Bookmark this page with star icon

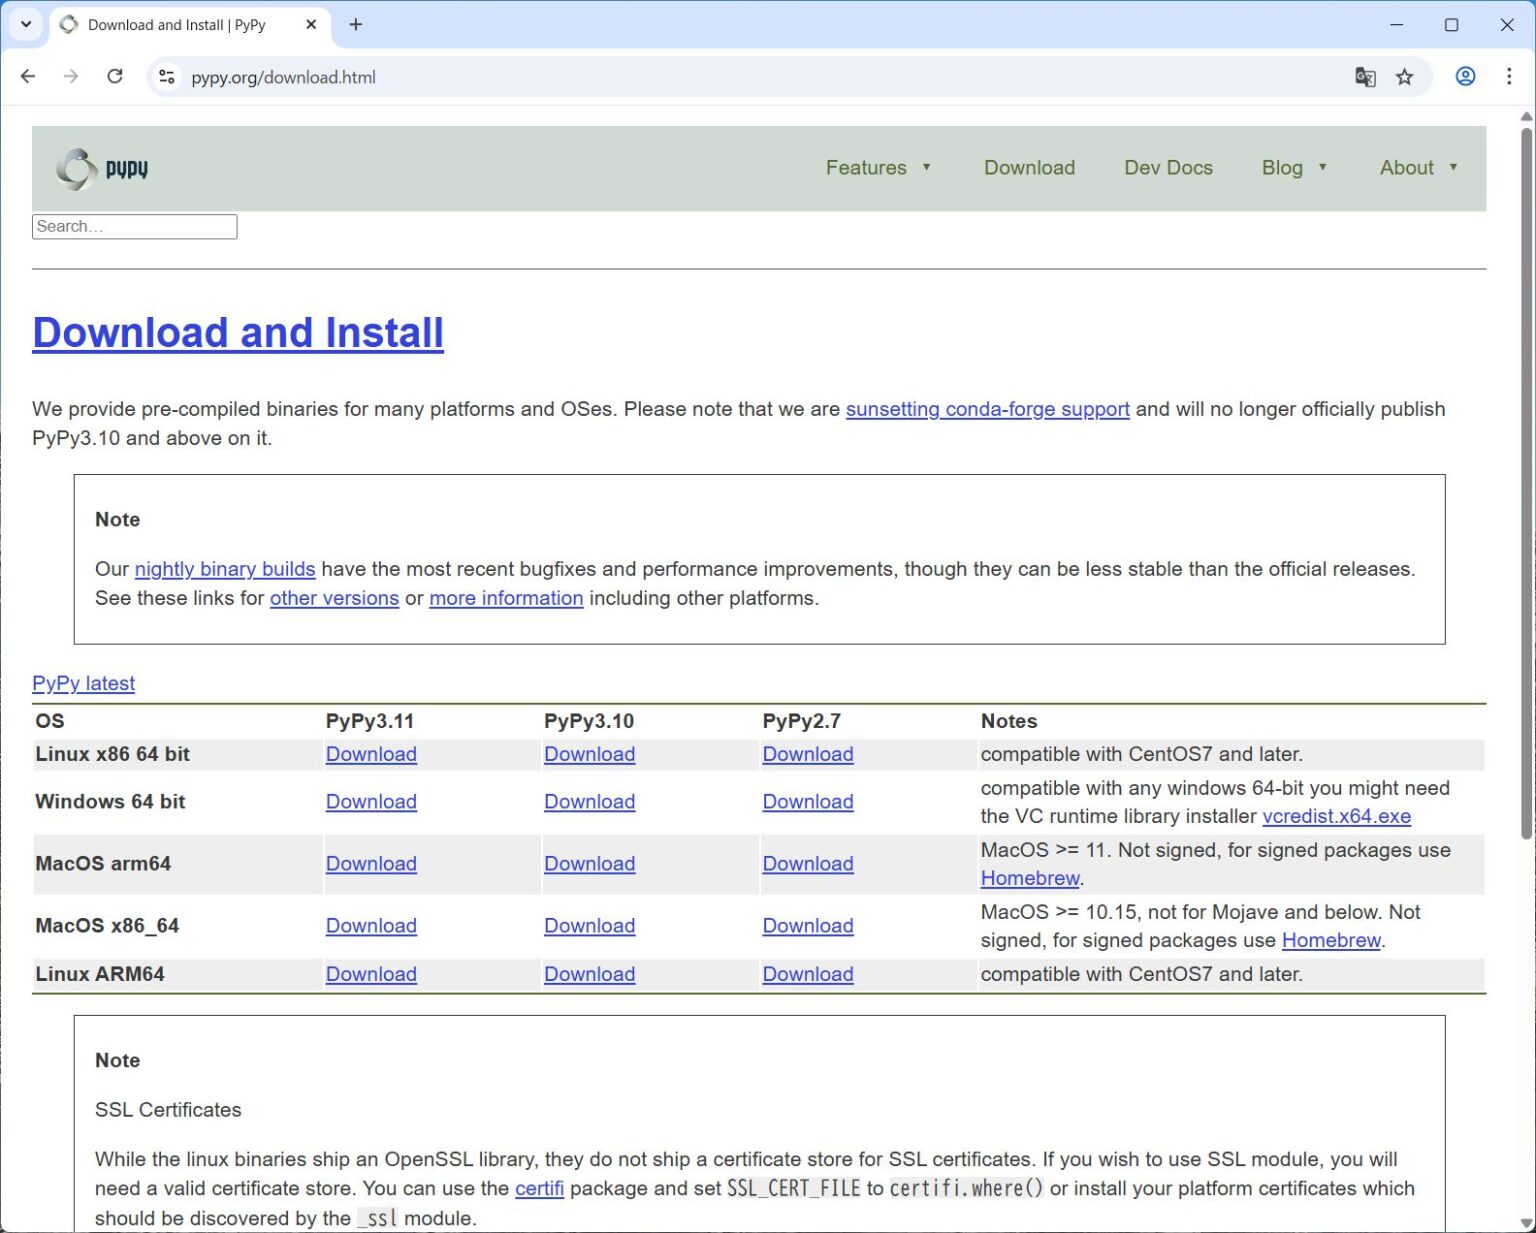[x=1405, y=77]
